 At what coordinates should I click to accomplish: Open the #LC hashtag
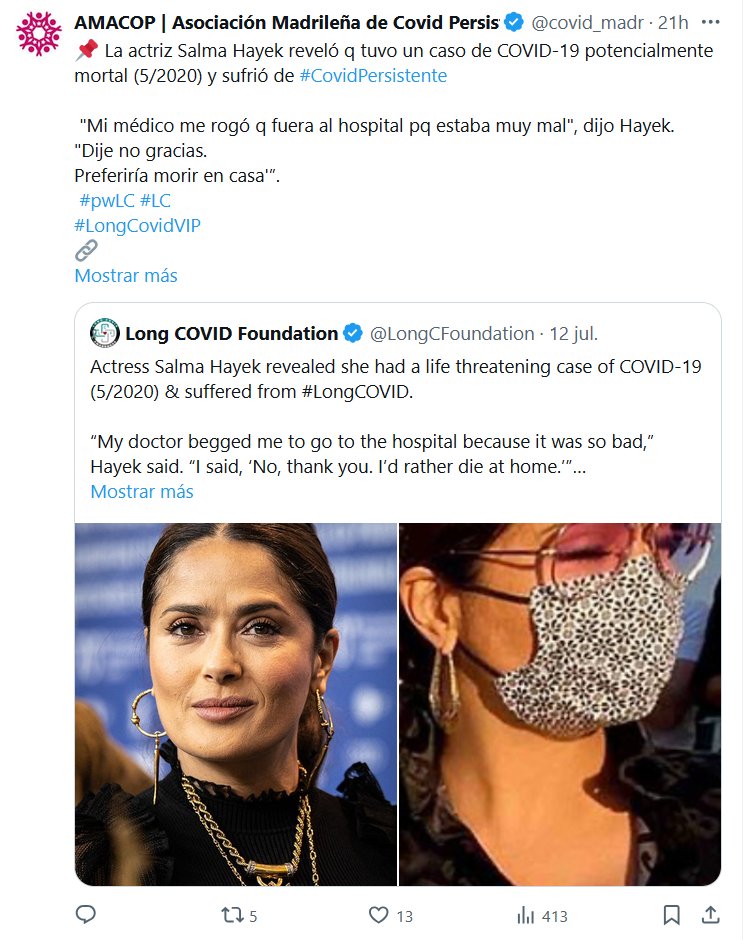click(x=155, y=201)
